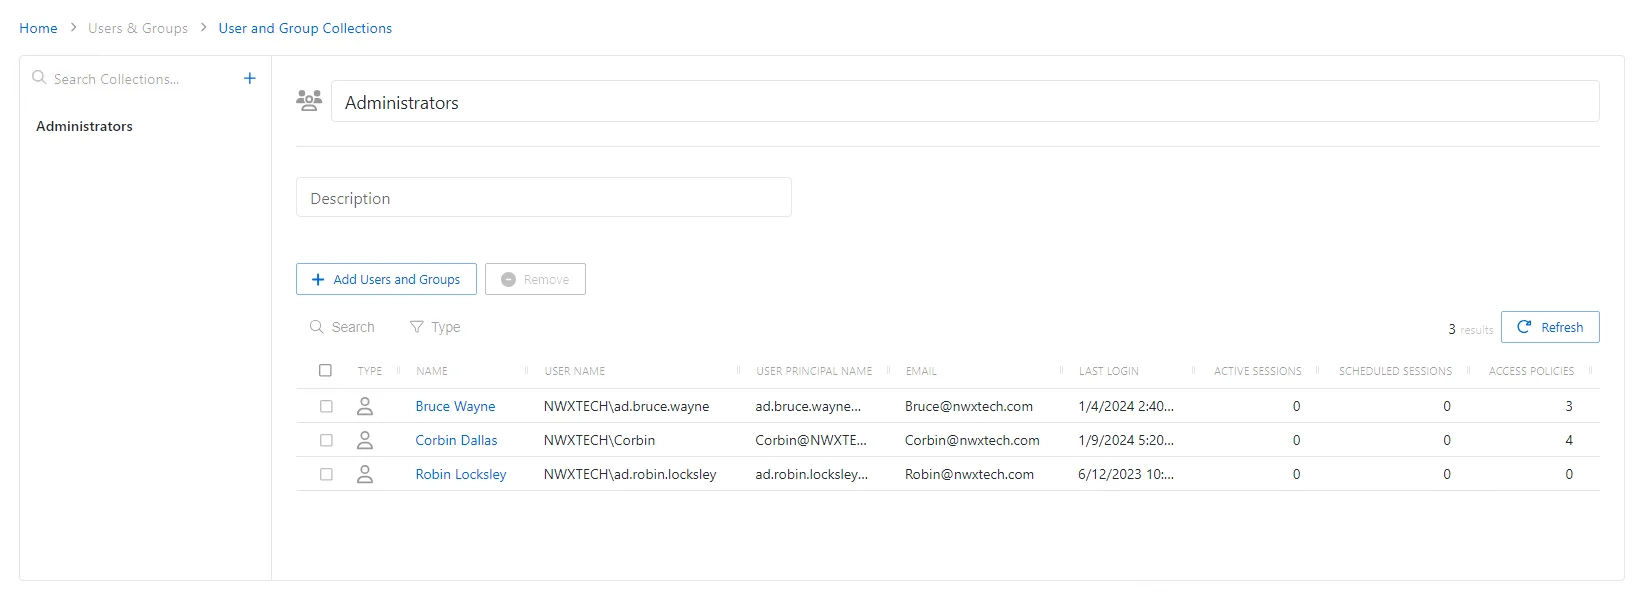Screen dimensions: 1649x594
Task: Click the table Search field
Action: pos(353,327)
